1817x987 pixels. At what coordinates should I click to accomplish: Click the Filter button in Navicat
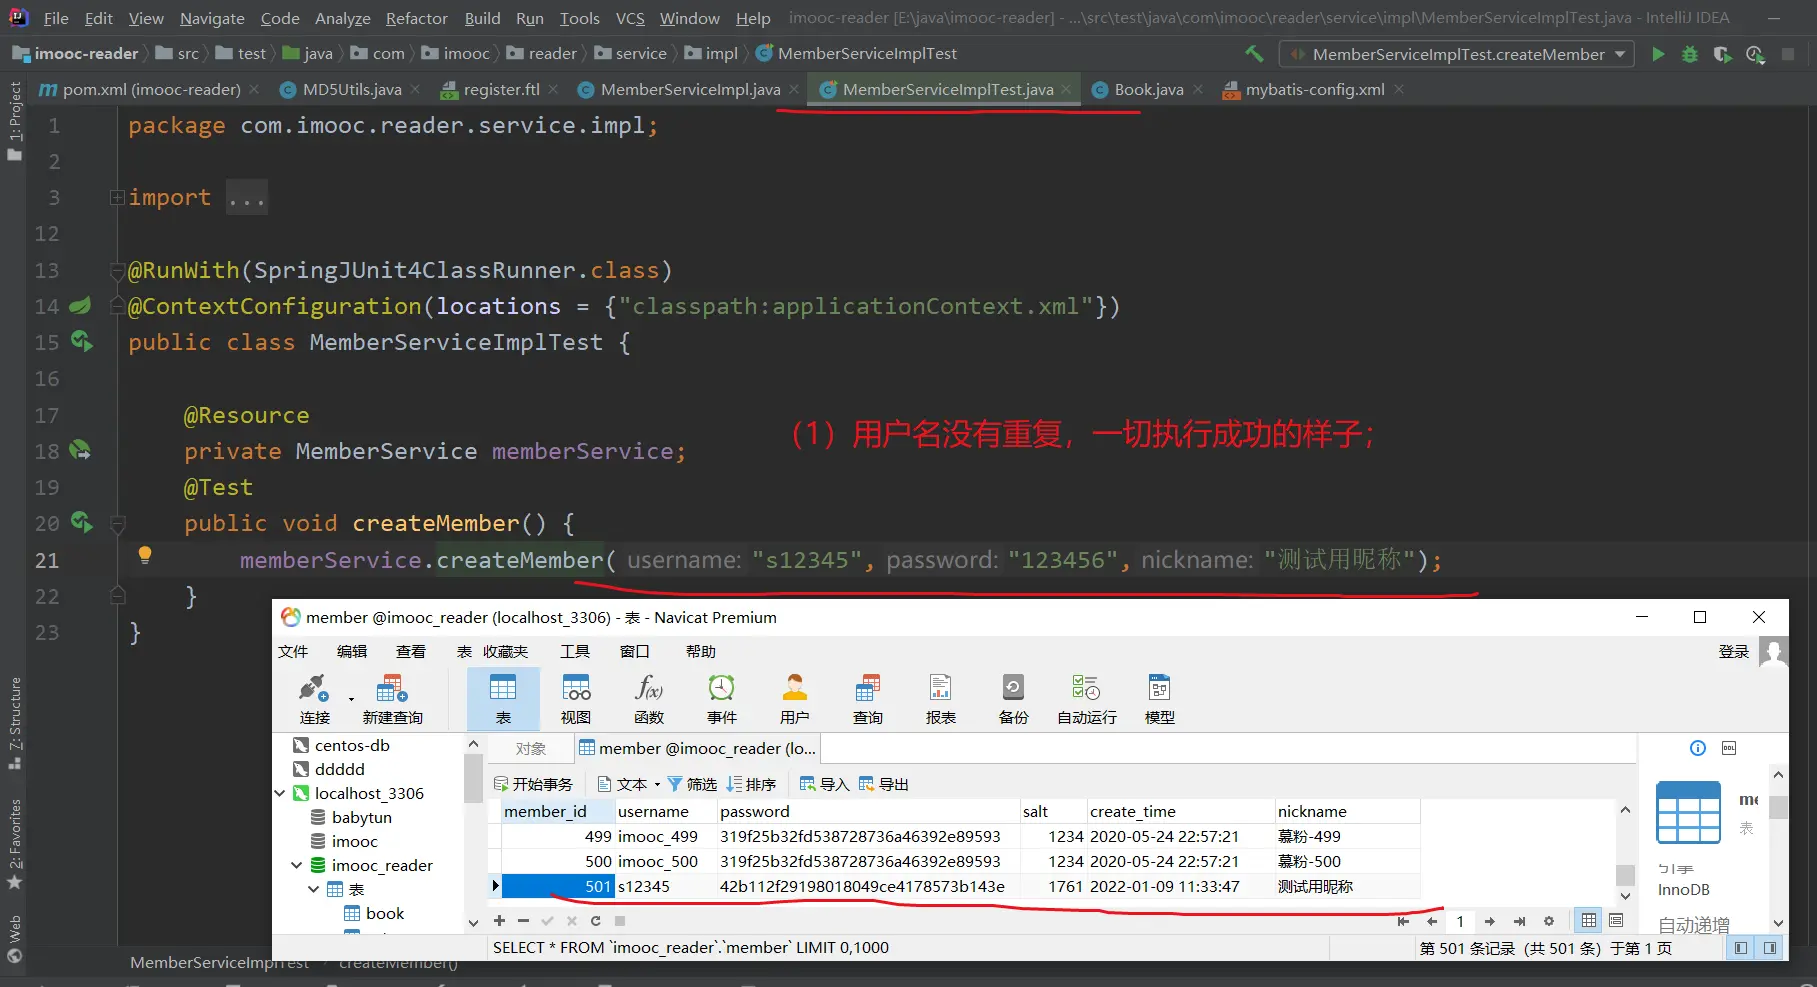pyautogui.click(x=692, y=784)
